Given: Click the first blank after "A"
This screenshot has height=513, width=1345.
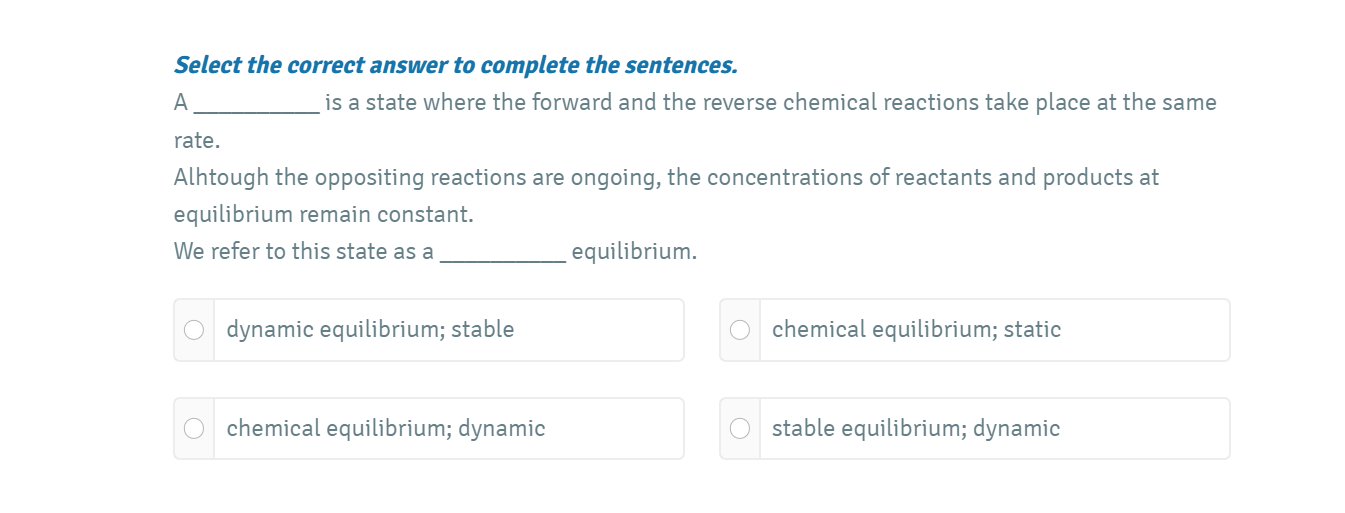Looking at the screenshot, I should coord(257,105).
